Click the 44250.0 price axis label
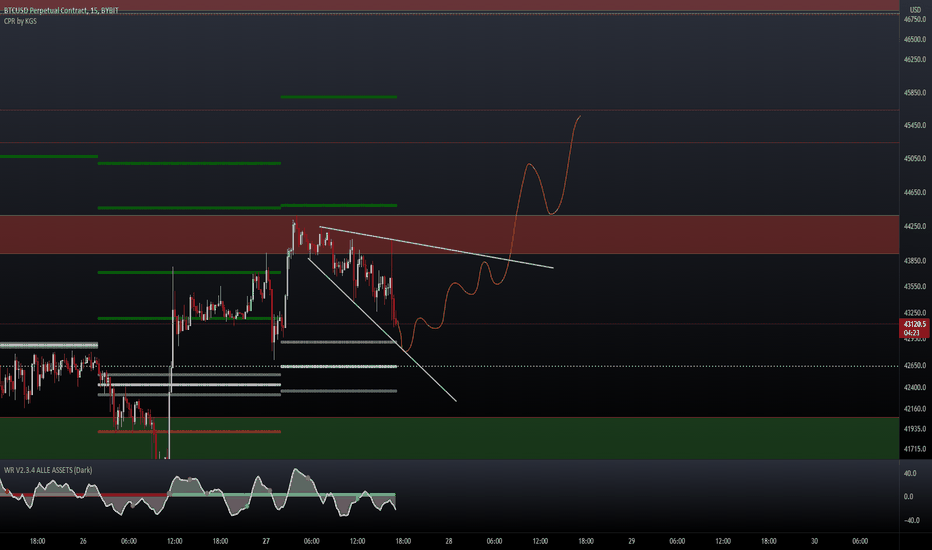This screenshot has height=550, width=932. pos(915,227)
